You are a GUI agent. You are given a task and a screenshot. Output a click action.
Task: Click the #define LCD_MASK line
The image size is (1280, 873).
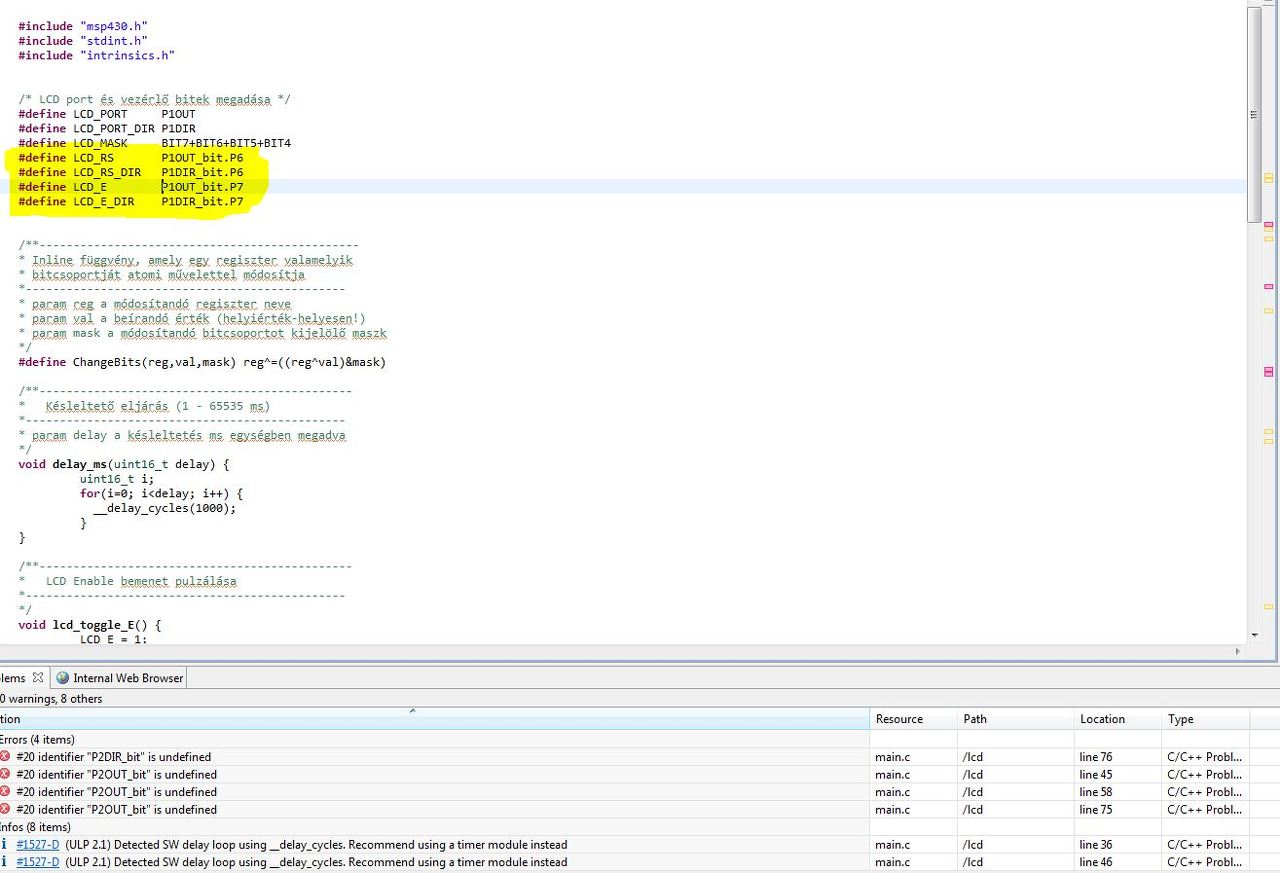pyautogui.click(x=154, y=143)
